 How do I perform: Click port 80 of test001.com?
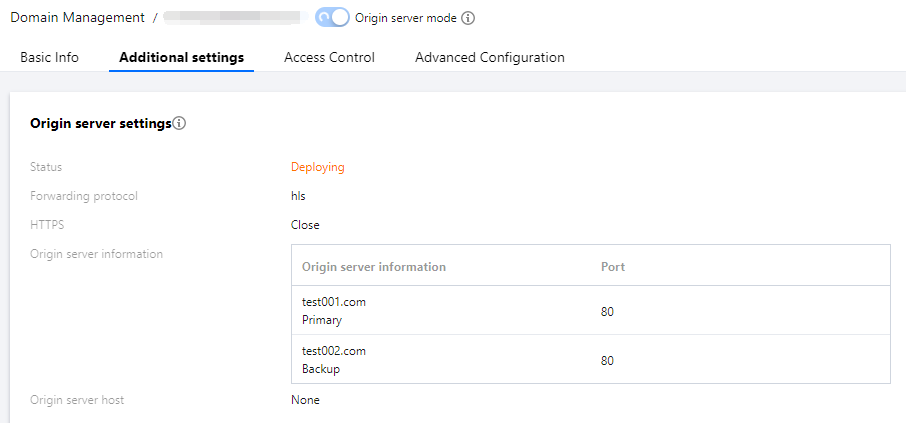point(607,311)
